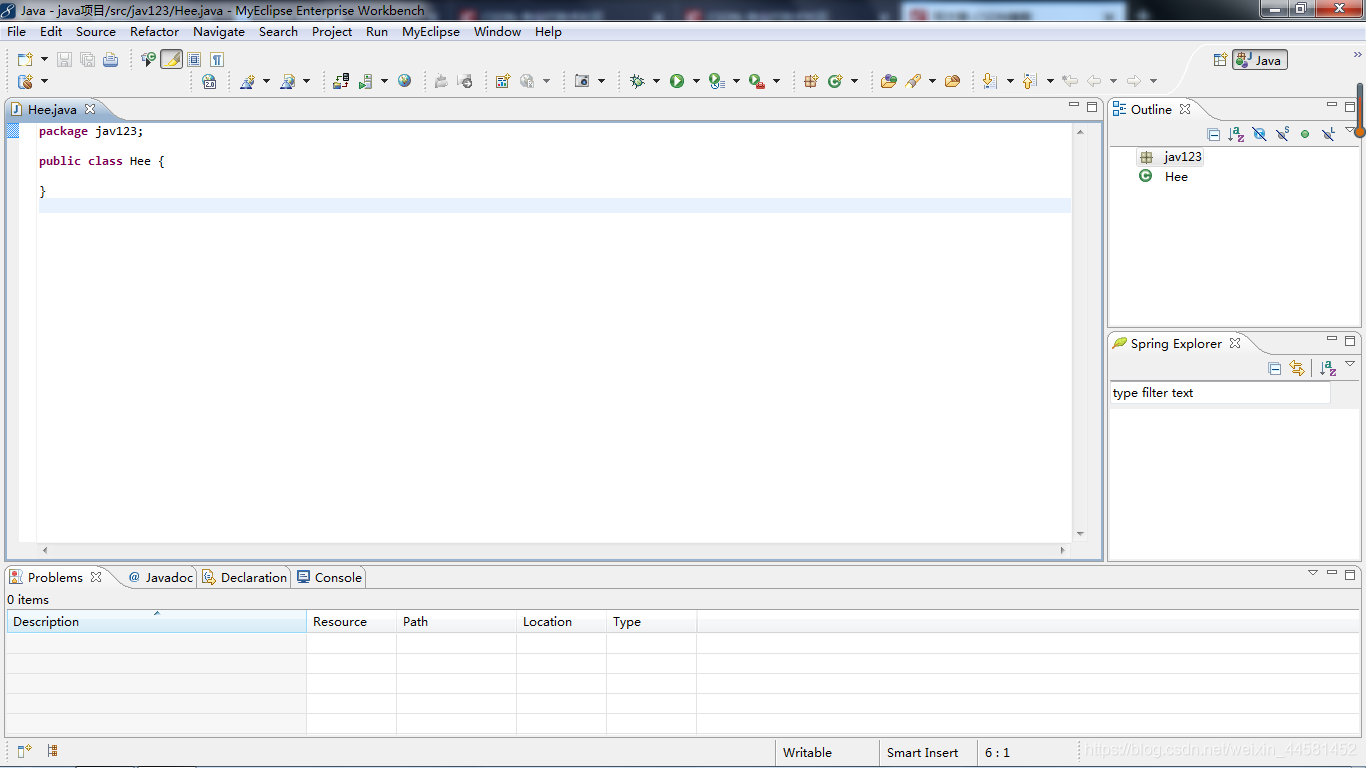Click the Debug bug icon
The height and width of the screenshot is (768, 1366).
pyautogui.click(x=637, y=81)
